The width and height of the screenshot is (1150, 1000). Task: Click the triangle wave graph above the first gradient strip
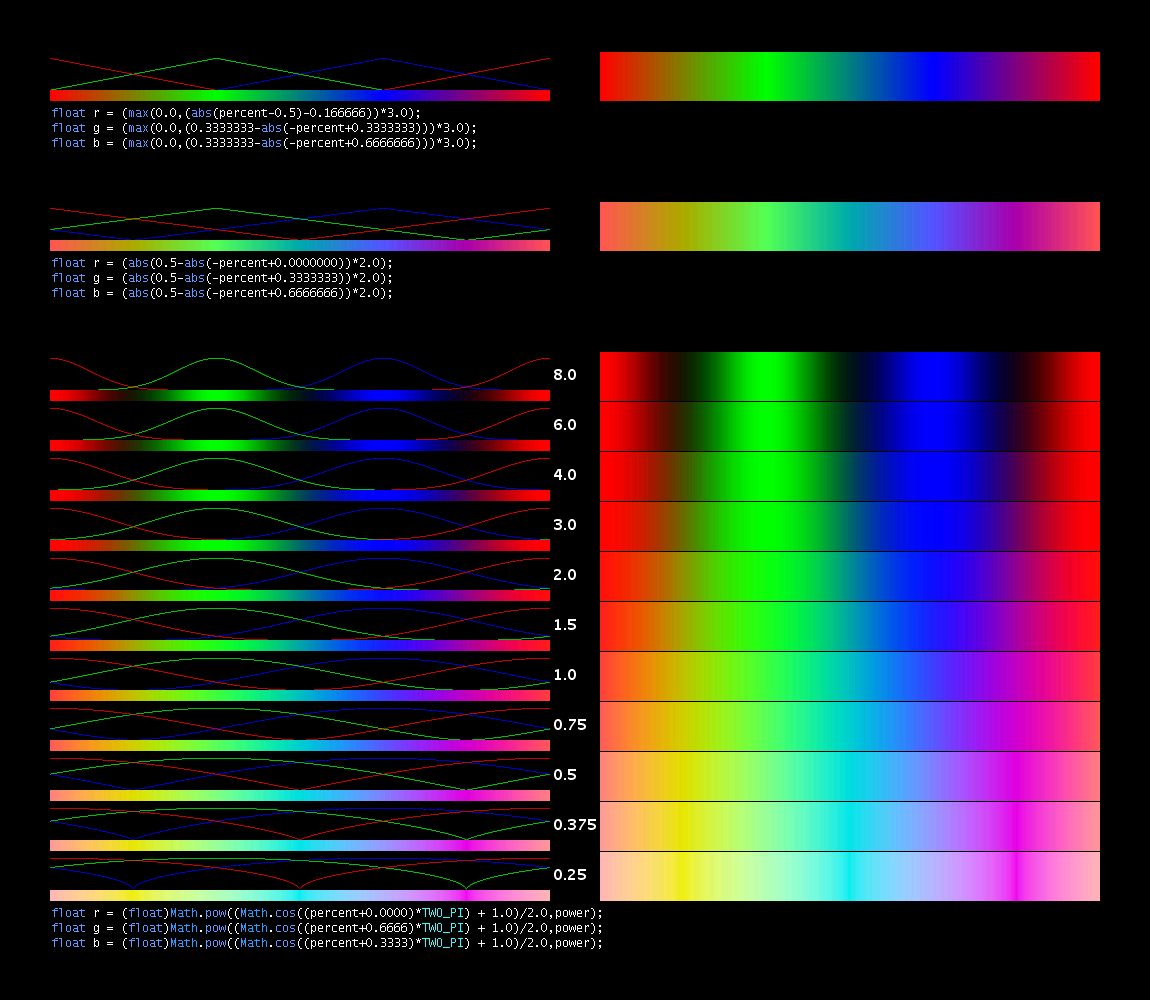[299, 73]
